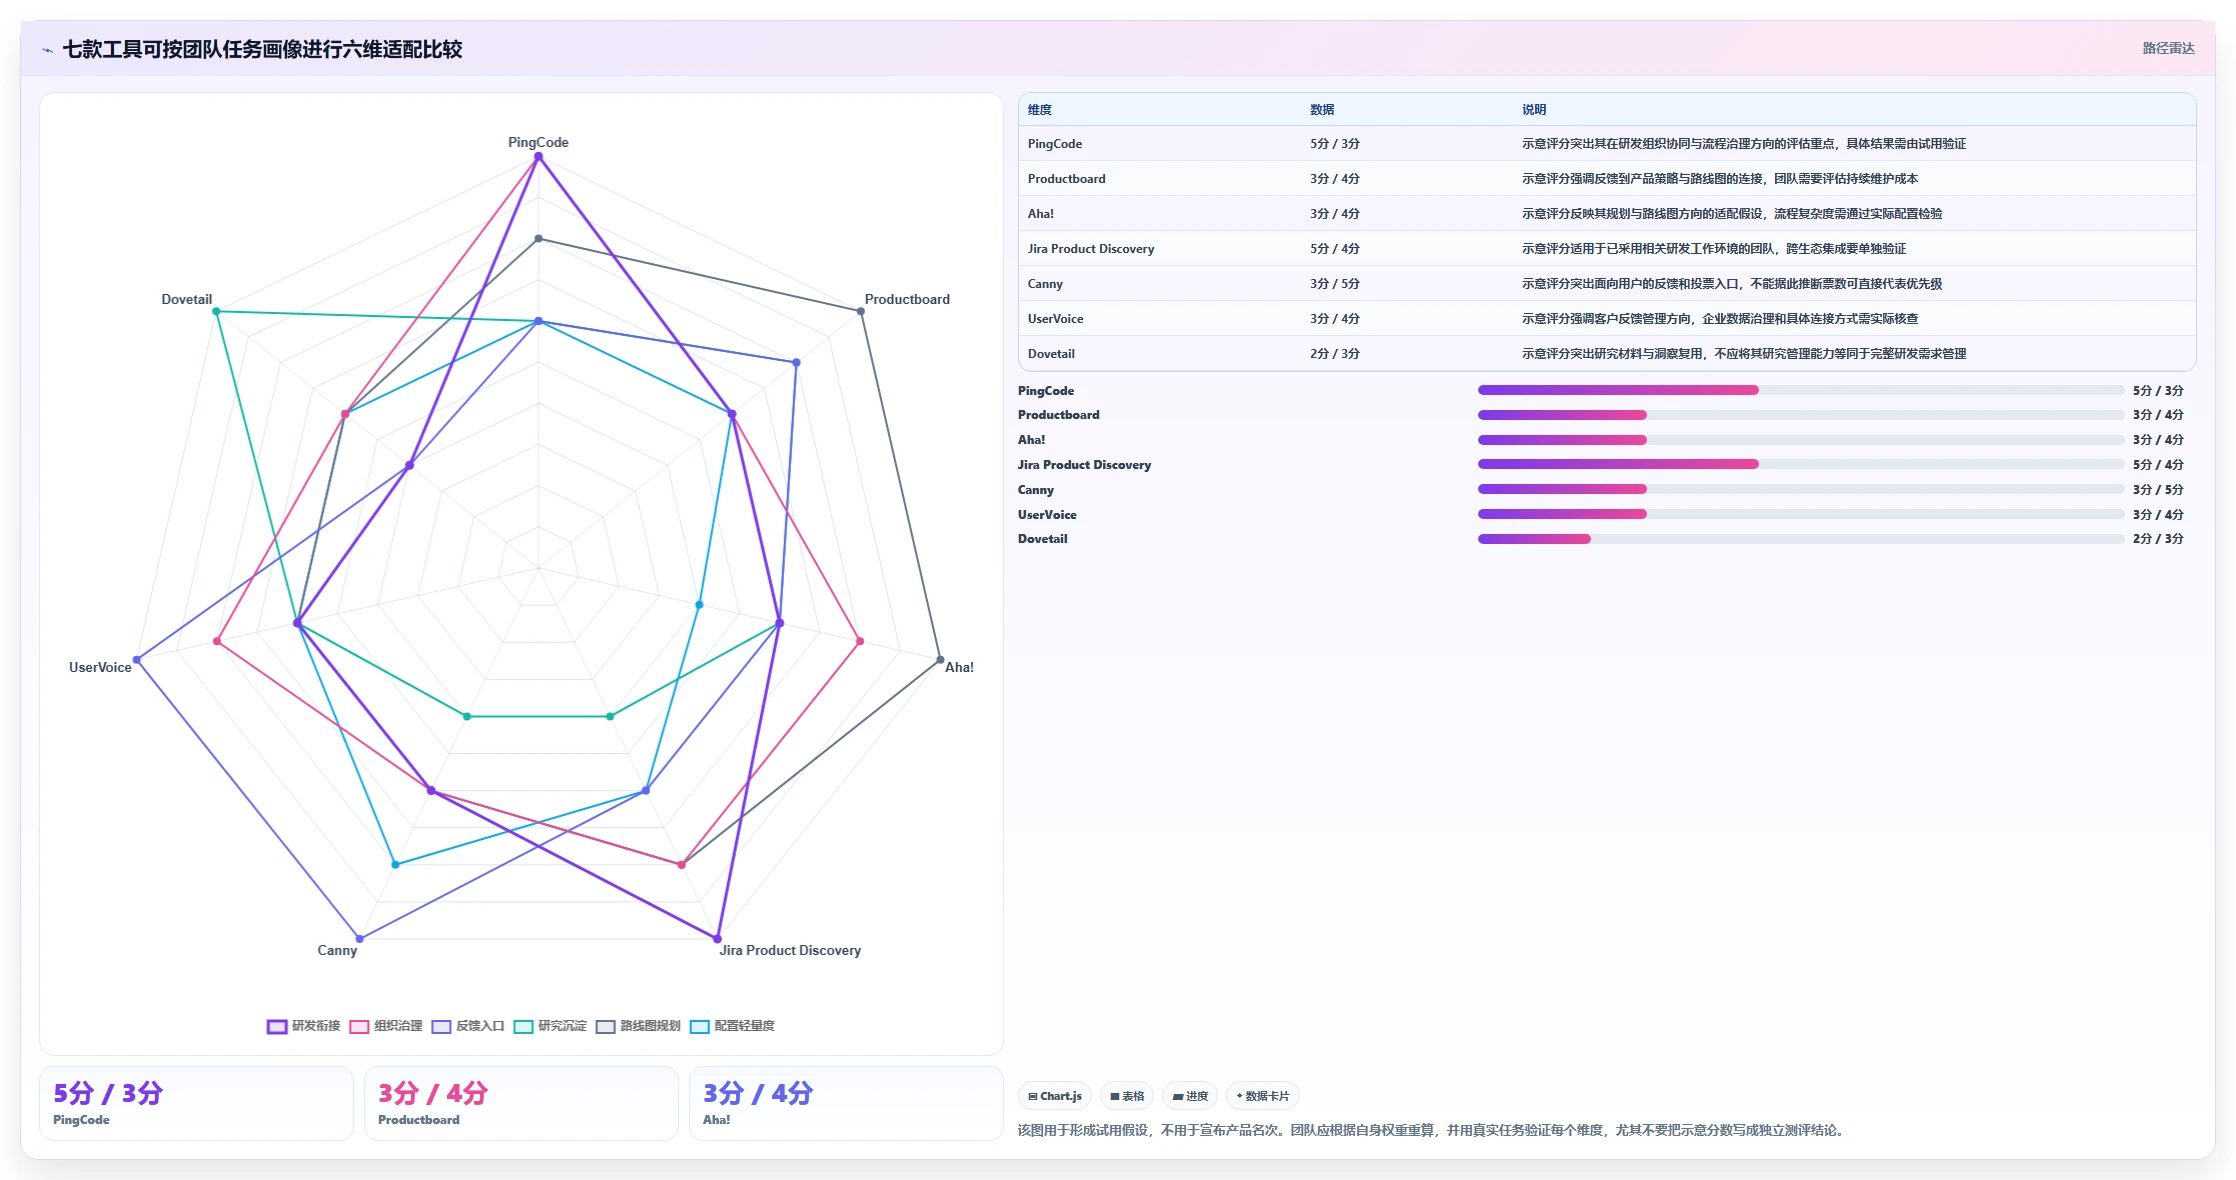
Task: Click the Dovetail cell in the table
Action: point(1051,354)
